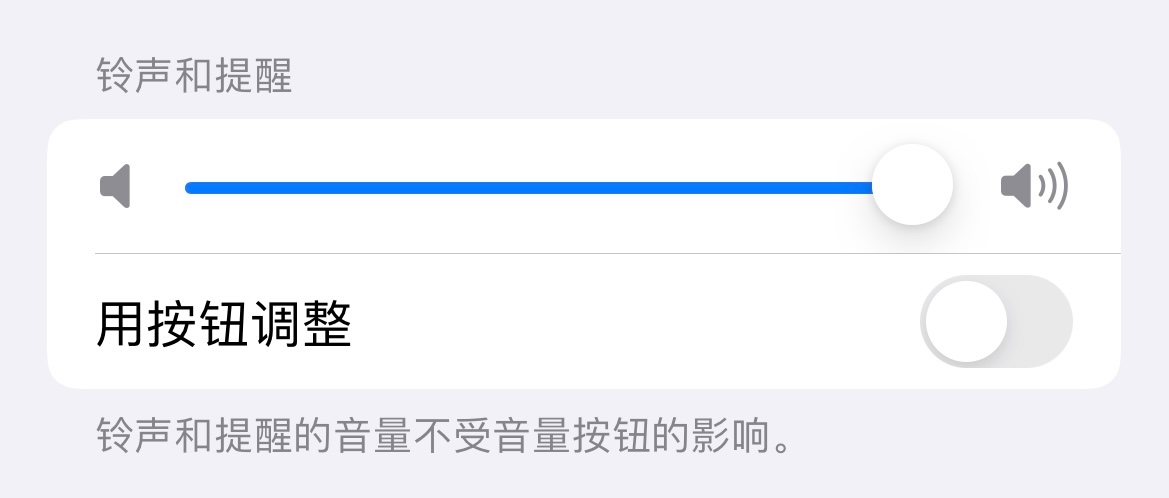
Task: Click the white circular volume slider knob
Action: pyautogui.click(x=913, y=185)
